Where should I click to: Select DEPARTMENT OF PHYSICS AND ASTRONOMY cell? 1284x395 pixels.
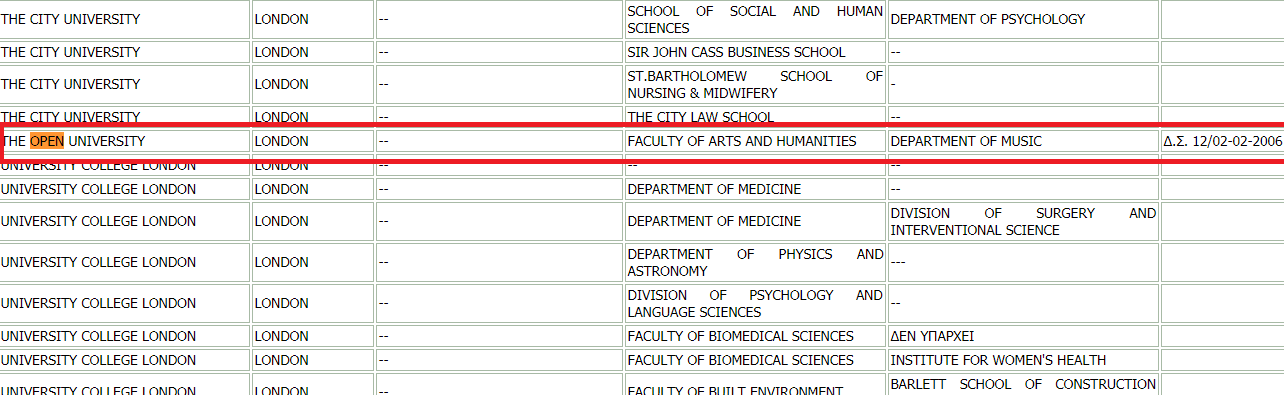755,262
